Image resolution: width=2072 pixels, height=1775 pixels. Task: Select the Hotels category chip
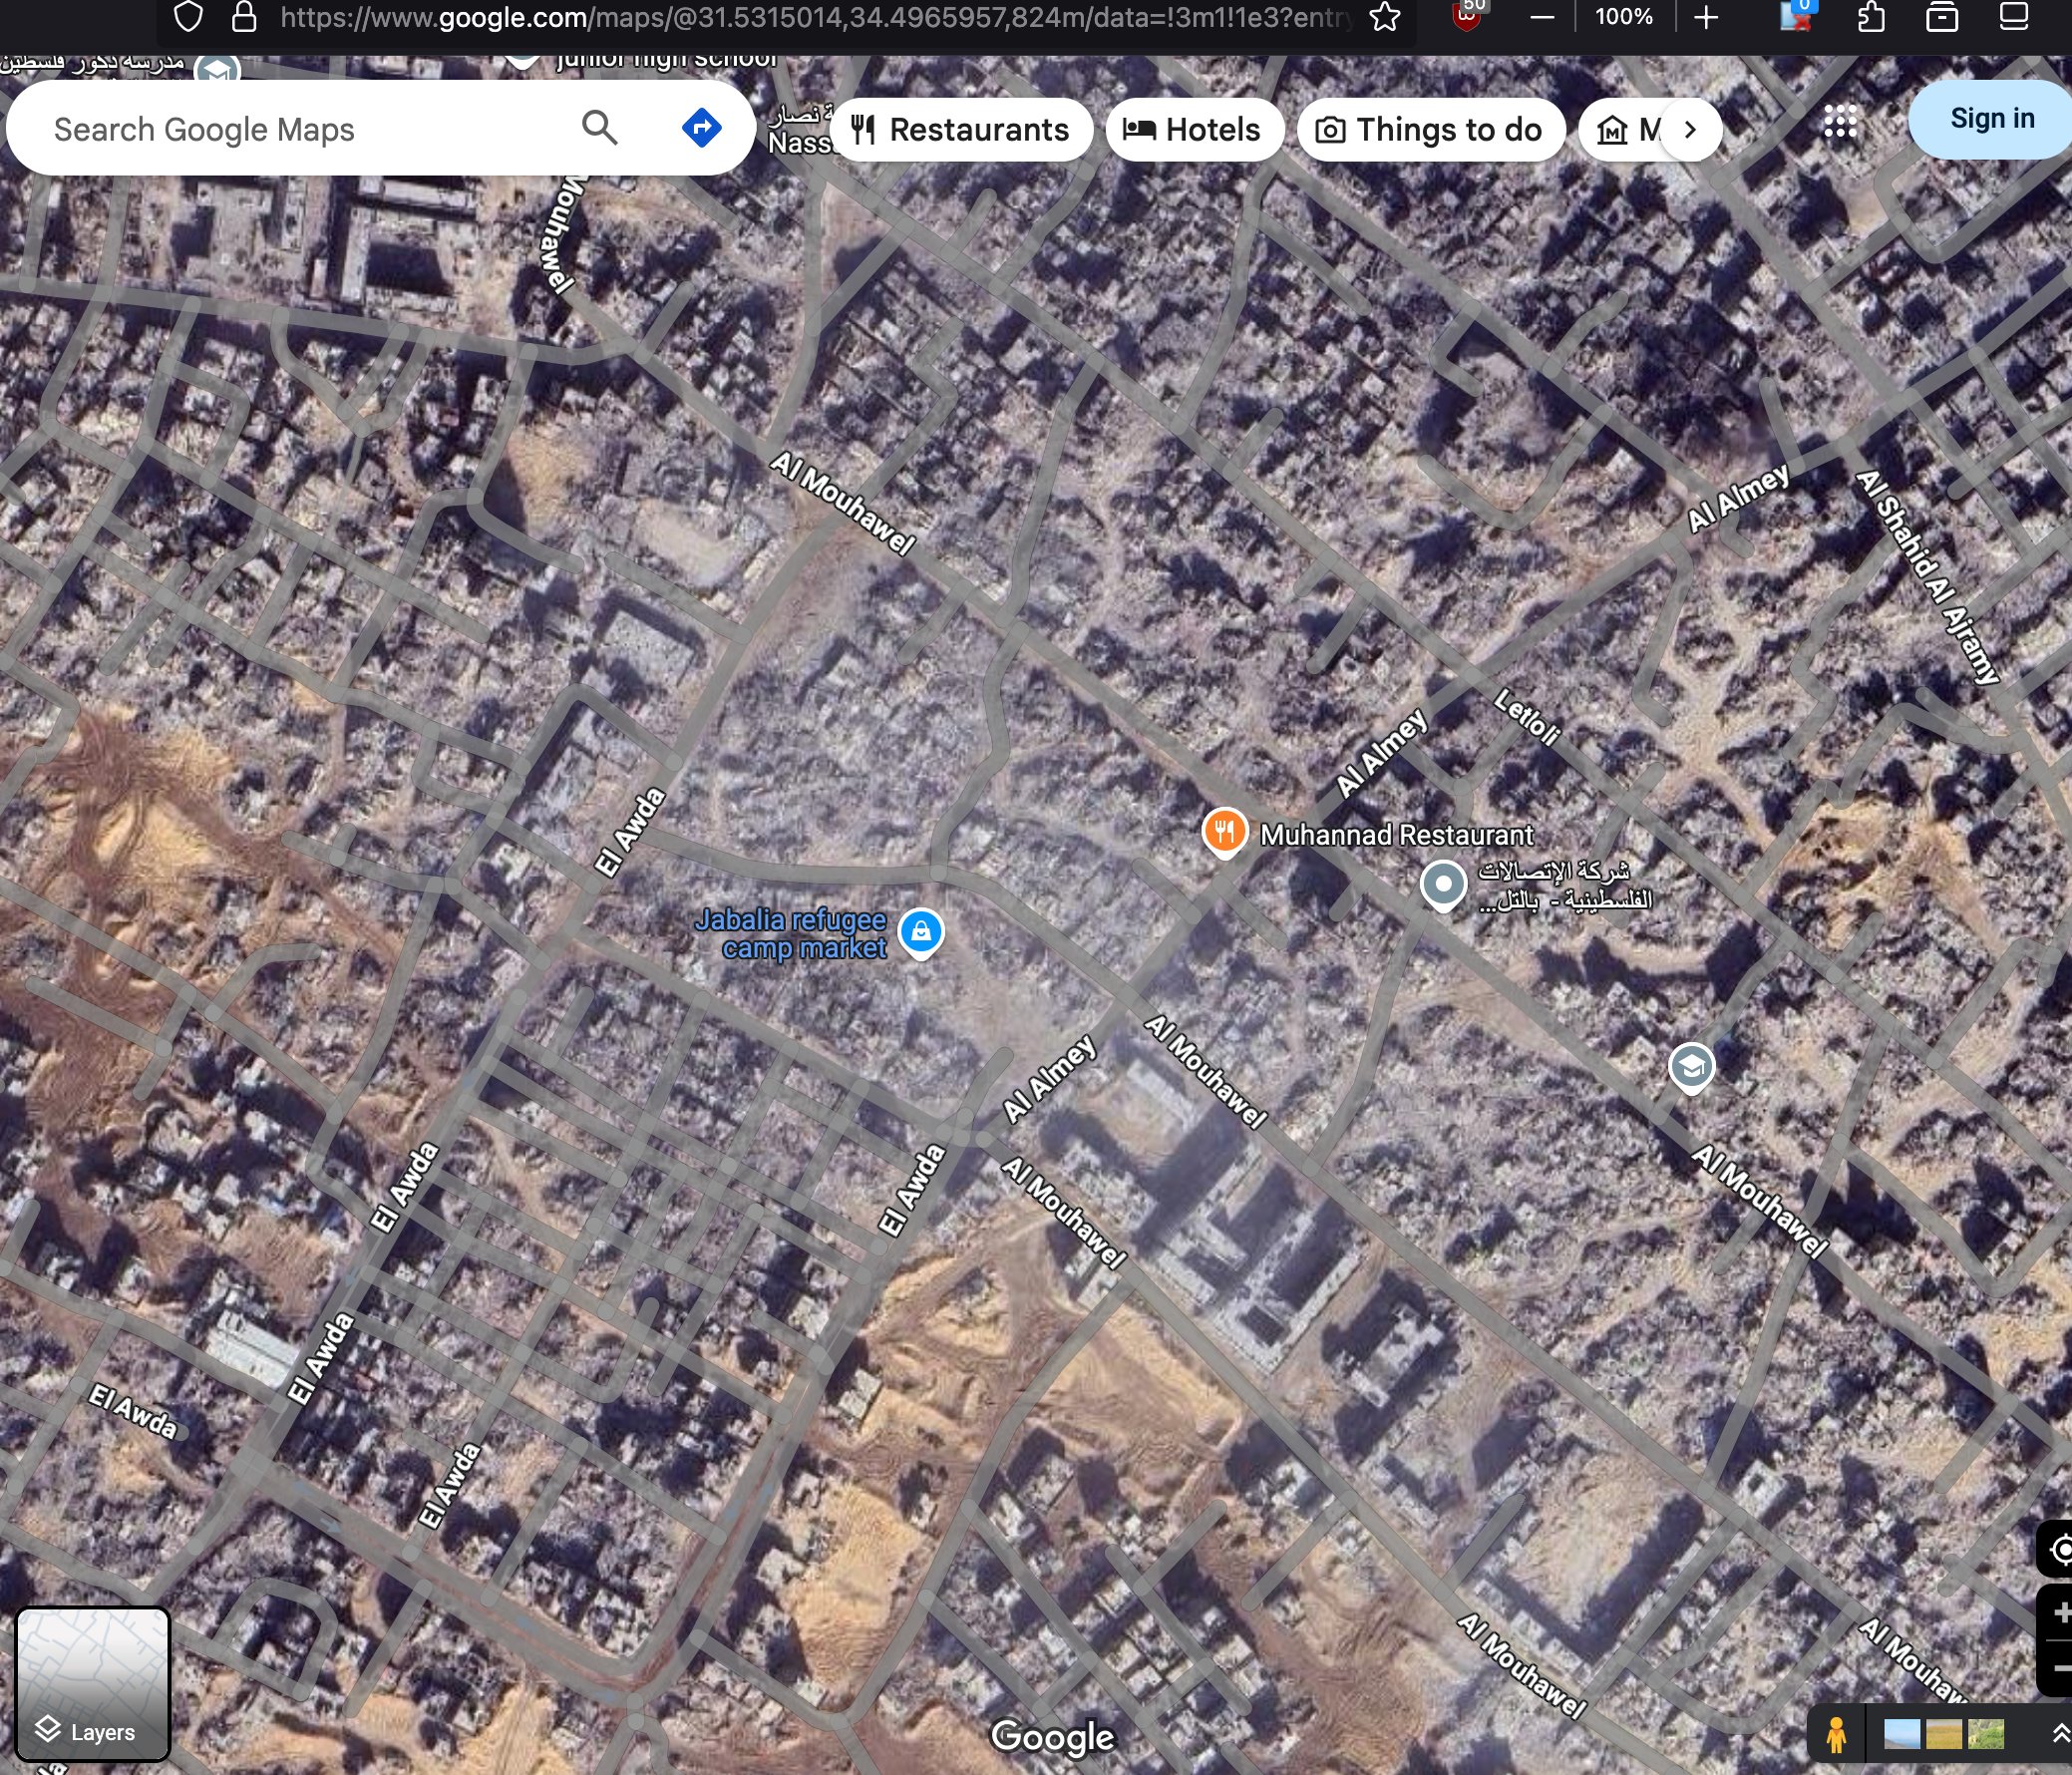pos(1194,129)
